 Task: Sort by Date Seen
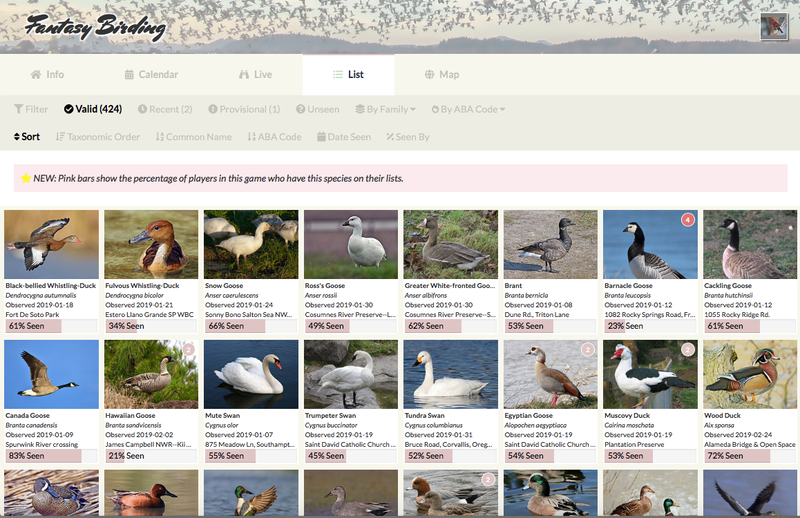(x=344, y=137)
